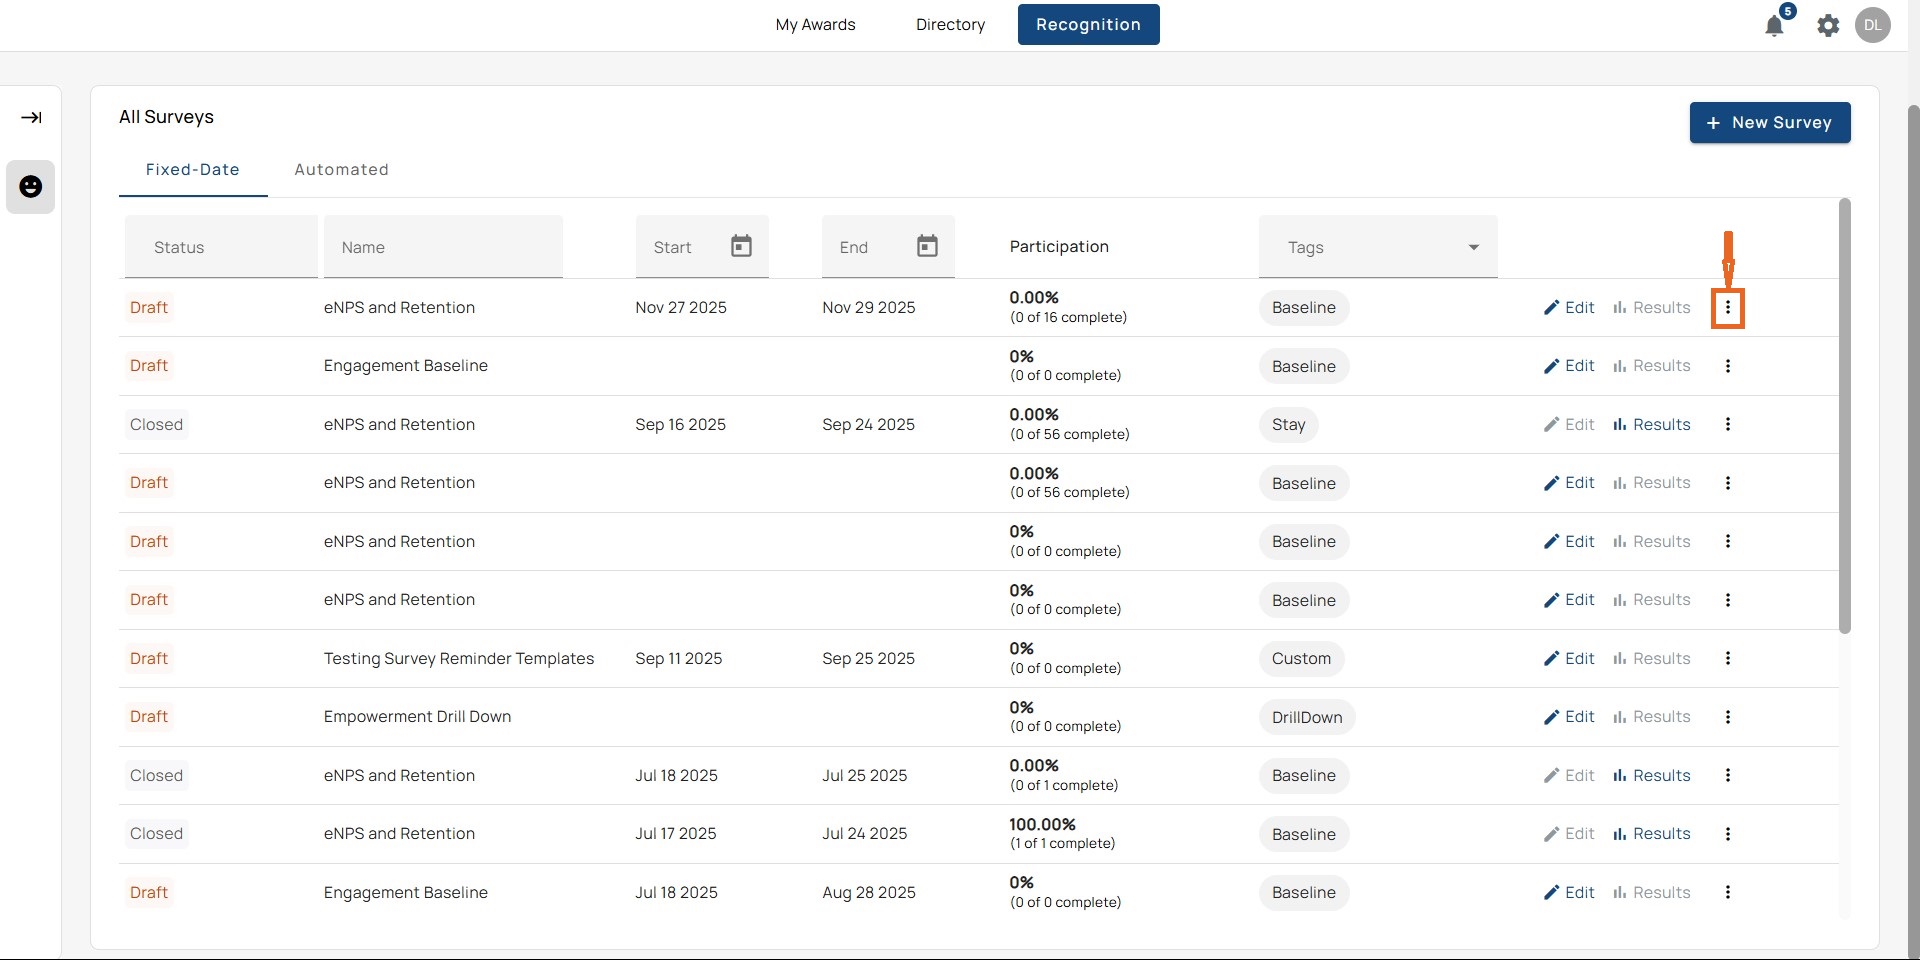Click the Name filter field

[443, 247]
